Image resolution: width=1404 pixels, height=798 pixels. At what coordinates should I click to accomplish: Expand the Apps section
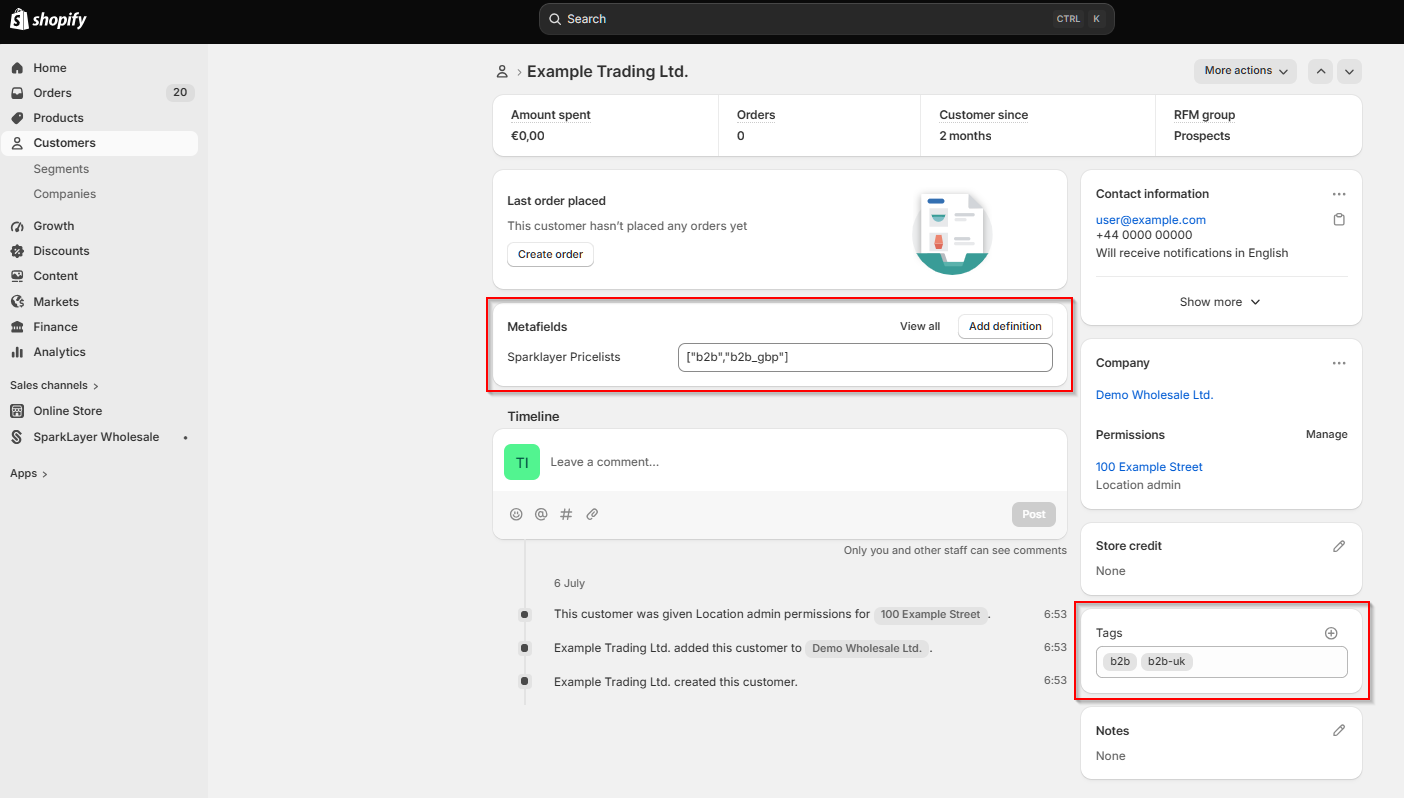[x=29, y=474]
